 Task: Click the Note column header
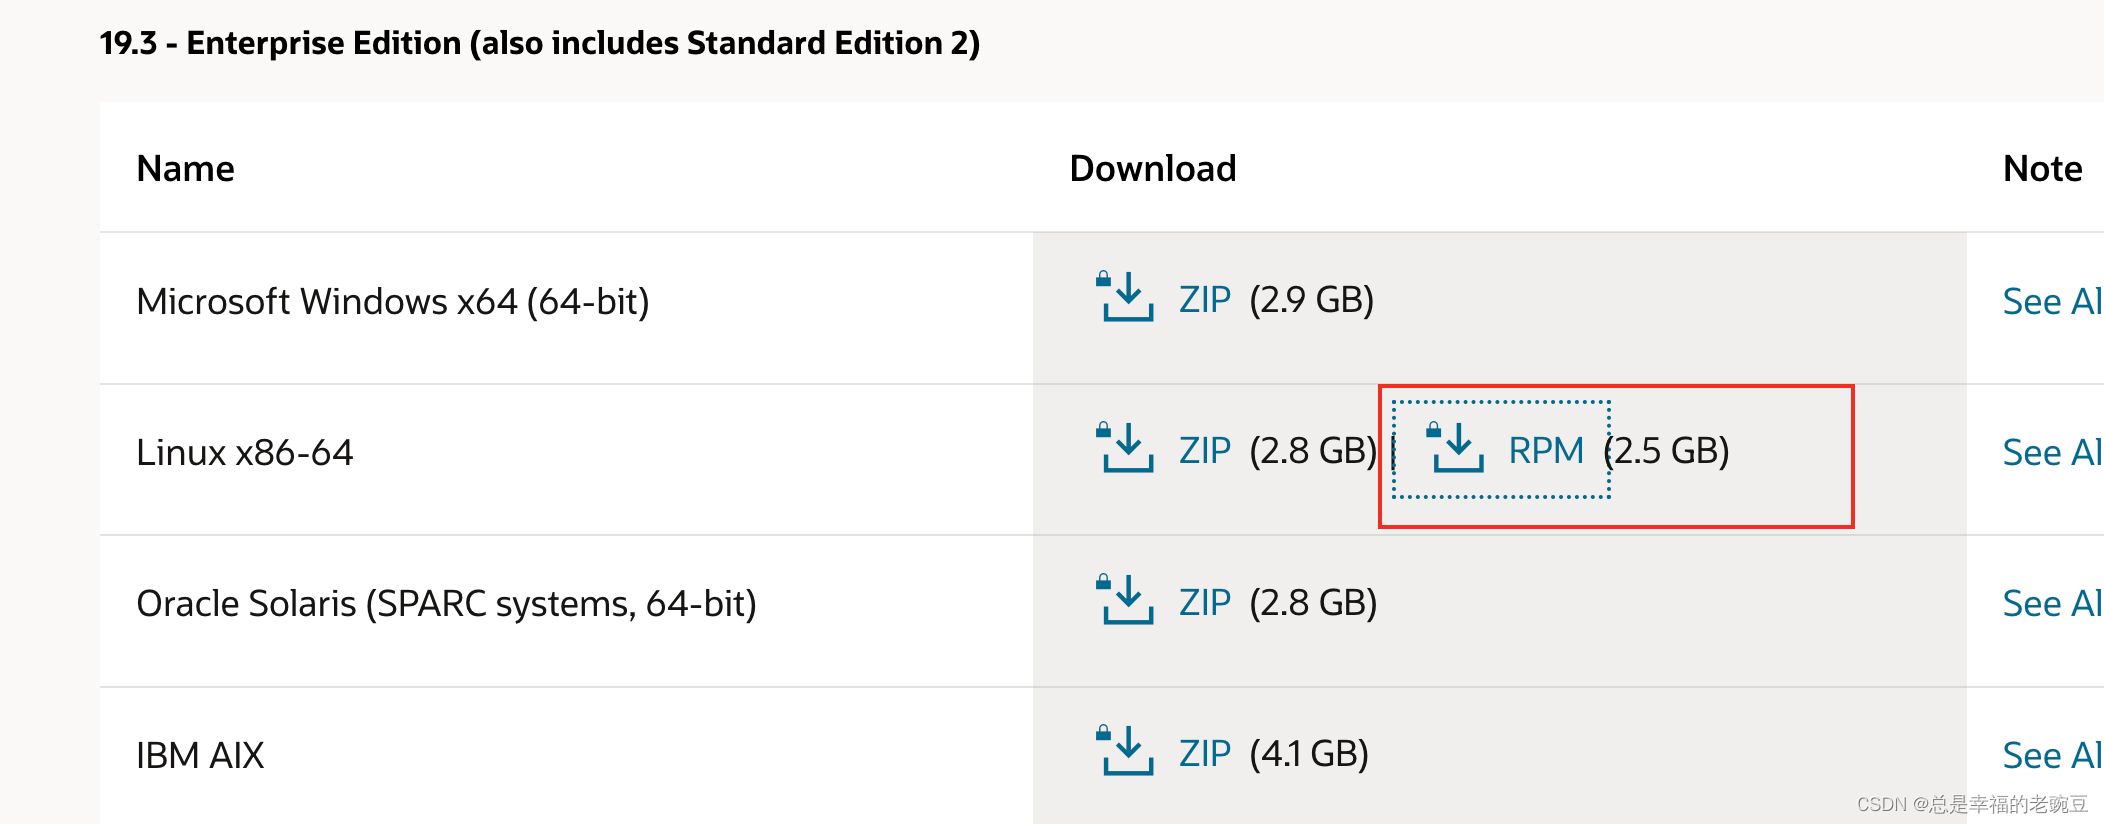click(2042, 169)
